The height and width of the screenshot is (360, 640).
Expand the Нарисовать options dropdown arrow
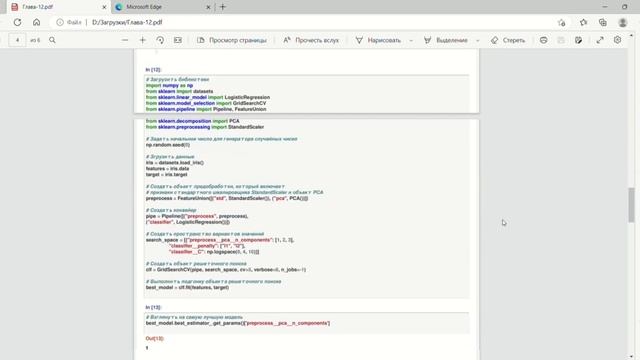tap(411, 40)
